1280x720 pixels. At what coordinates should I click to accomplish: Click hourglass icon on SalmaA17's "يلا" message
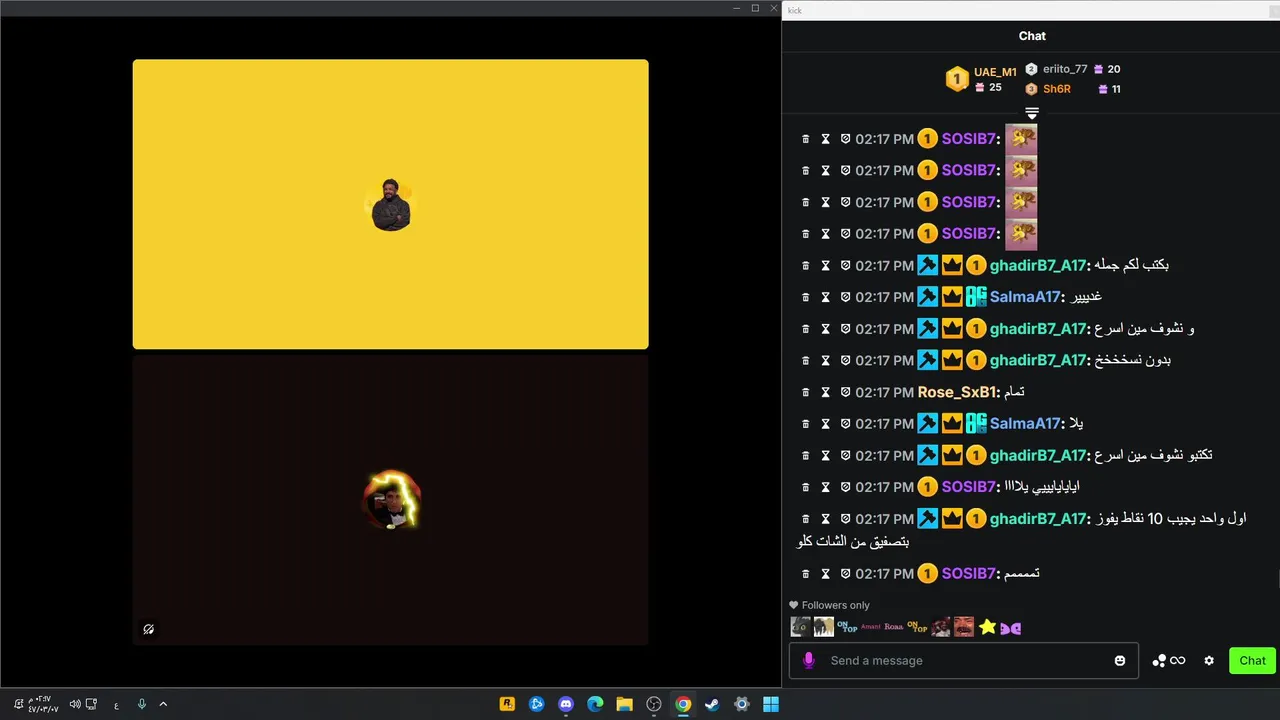(826, 424)
